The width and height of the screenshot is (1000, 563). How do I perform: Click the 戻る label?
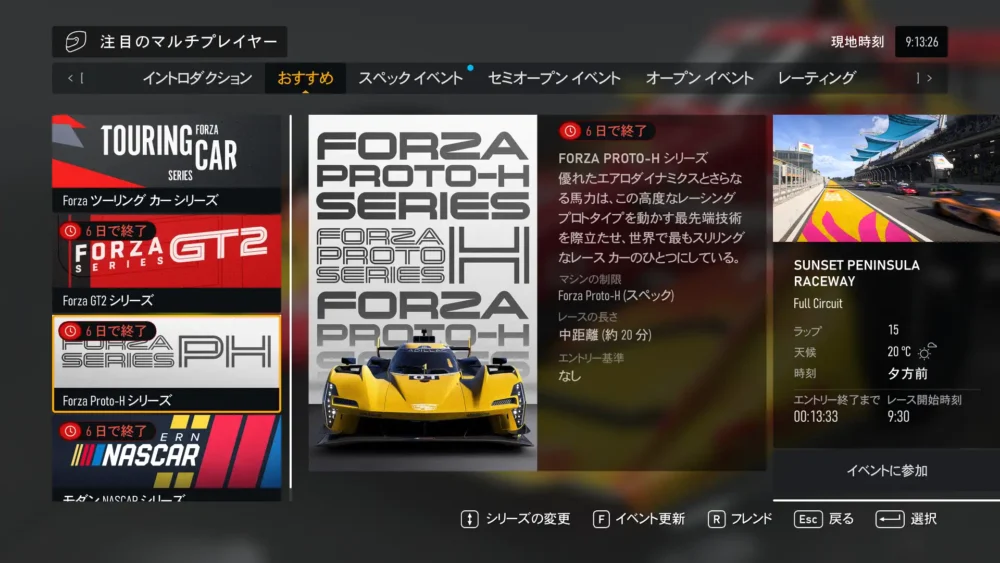tap(841, 519)
